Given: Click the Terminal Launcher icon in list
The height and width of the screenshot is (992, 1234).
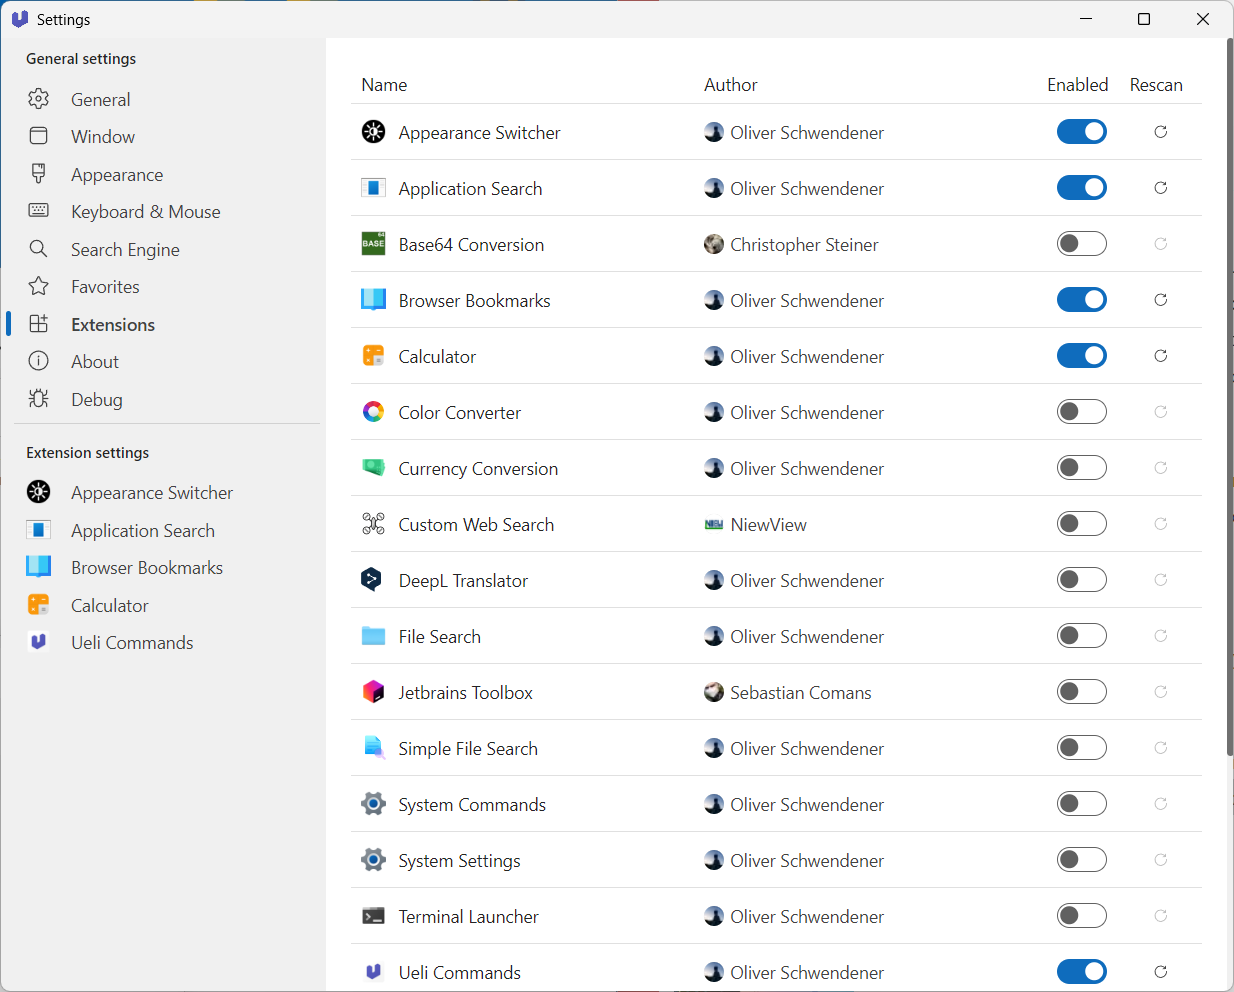Looking at the screenshot, I should (x=373, y=916).
